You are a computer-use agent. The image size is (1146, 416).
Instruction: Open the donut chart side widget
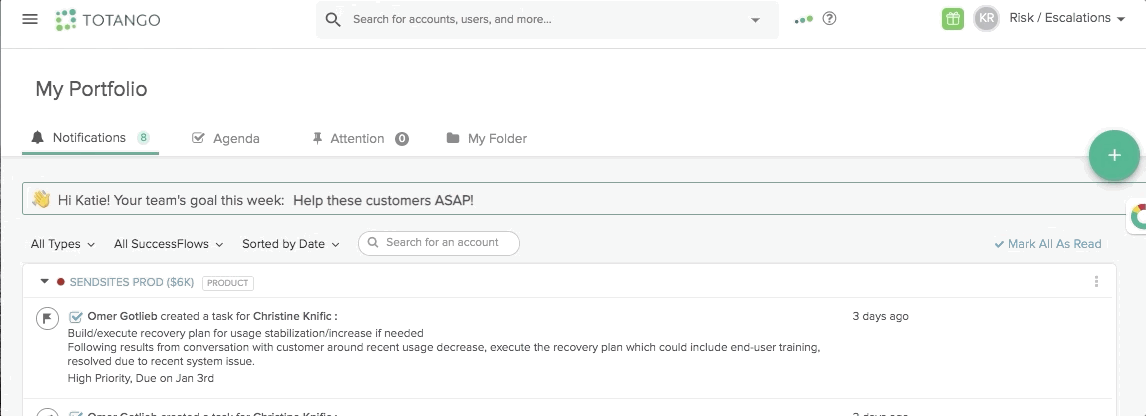click(1137, 217)
